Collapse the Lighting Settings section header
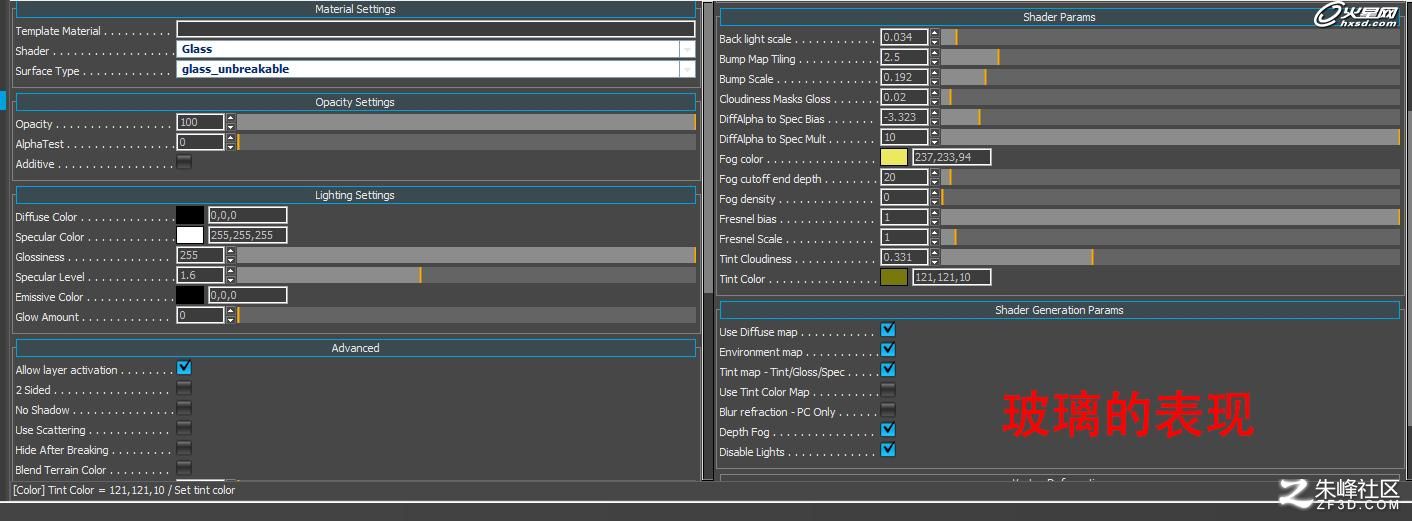The height and width of the screenshot is (521, 1412). (x=355, y=195)
